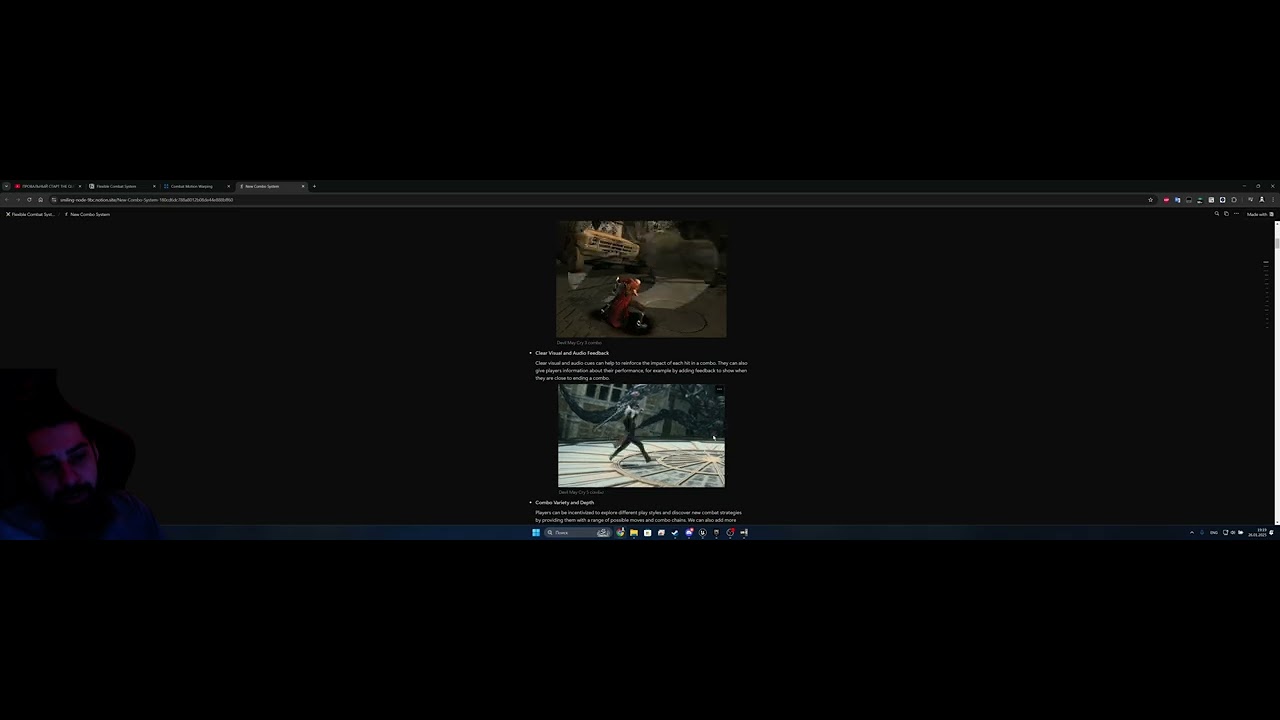Click the Devil May Cry 3 combo image

[641, 279]
